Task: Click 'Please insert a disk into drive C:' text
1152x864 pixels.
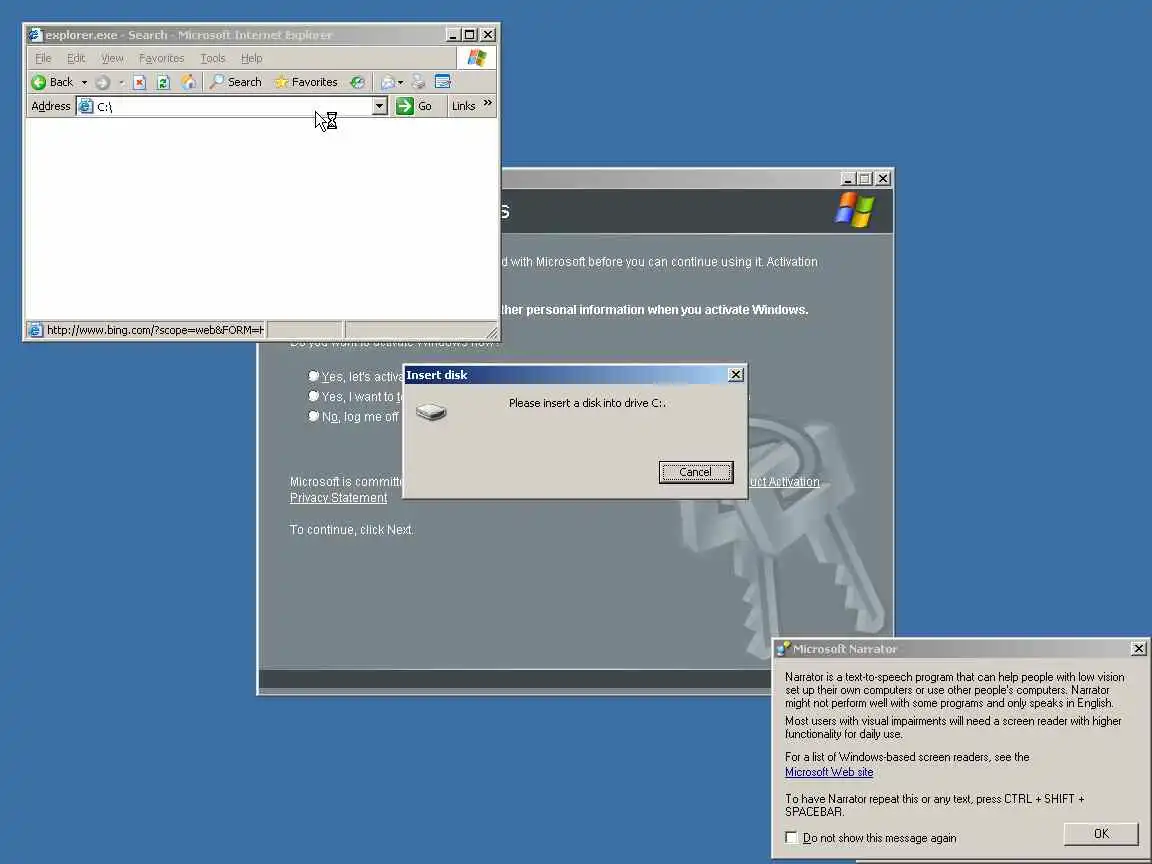Action: click(x=587, y=403)
